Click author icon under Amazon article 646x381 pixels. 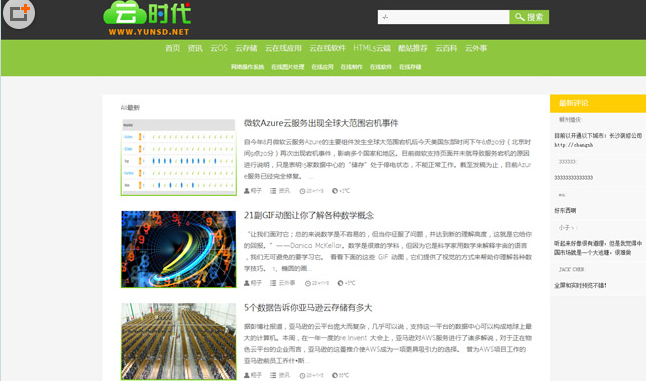coord(247,375)
